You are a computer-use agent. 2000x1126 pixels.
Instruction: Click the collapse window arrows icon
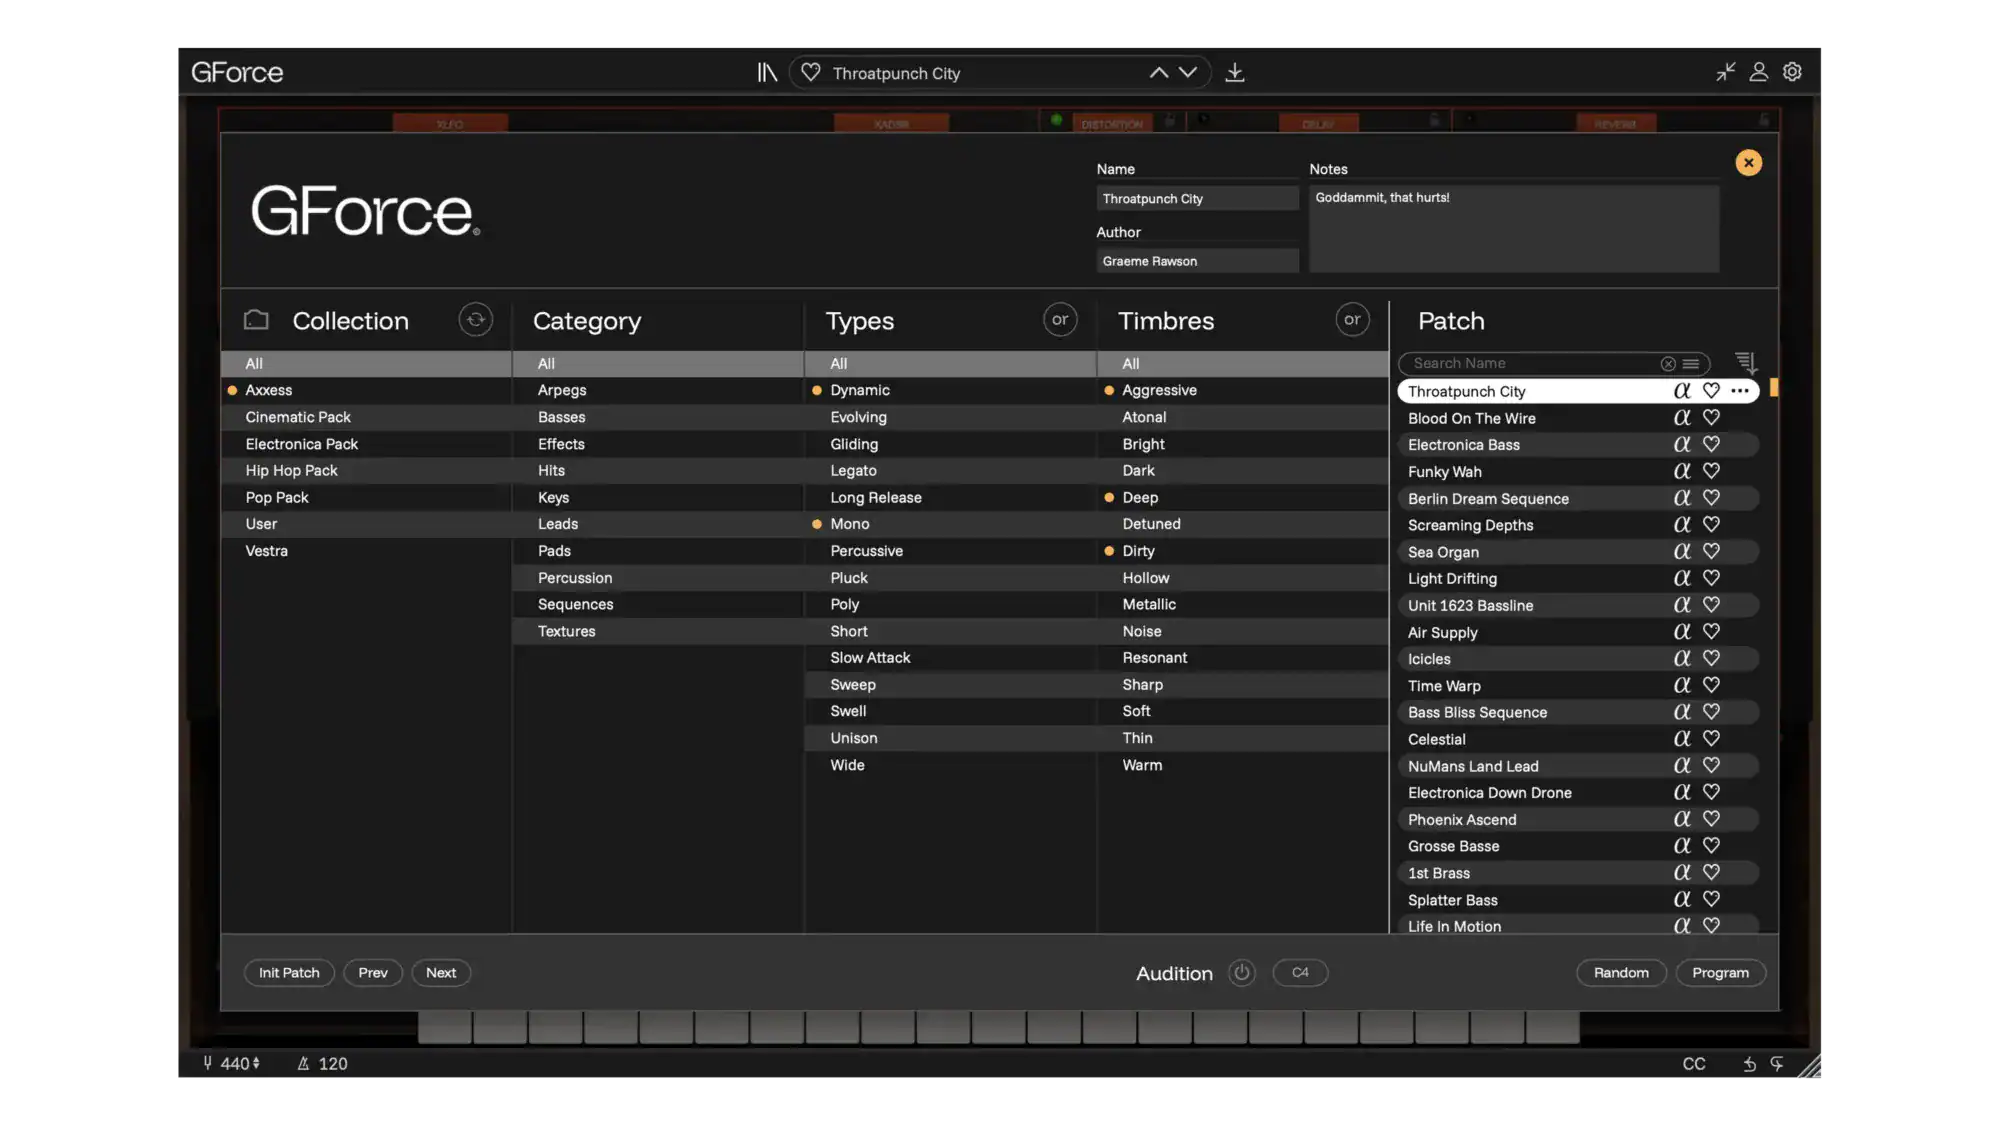click(x=1726, y=72)
